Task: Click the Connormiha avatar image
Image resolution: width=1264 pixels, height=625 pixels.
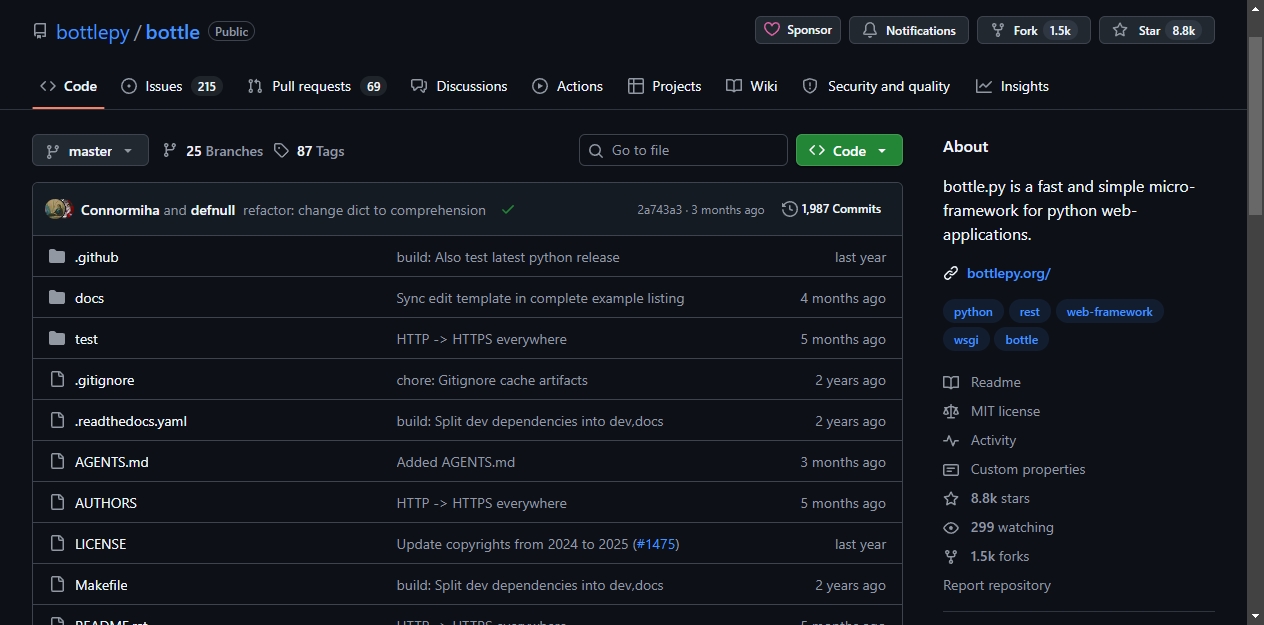Action: 55,210
